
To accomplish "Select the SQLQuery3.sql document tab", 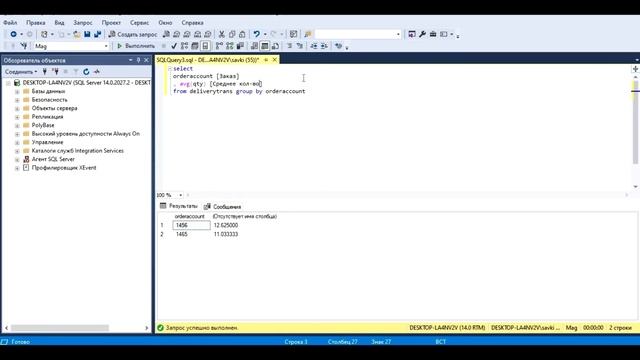I will [x=208, y=60].
